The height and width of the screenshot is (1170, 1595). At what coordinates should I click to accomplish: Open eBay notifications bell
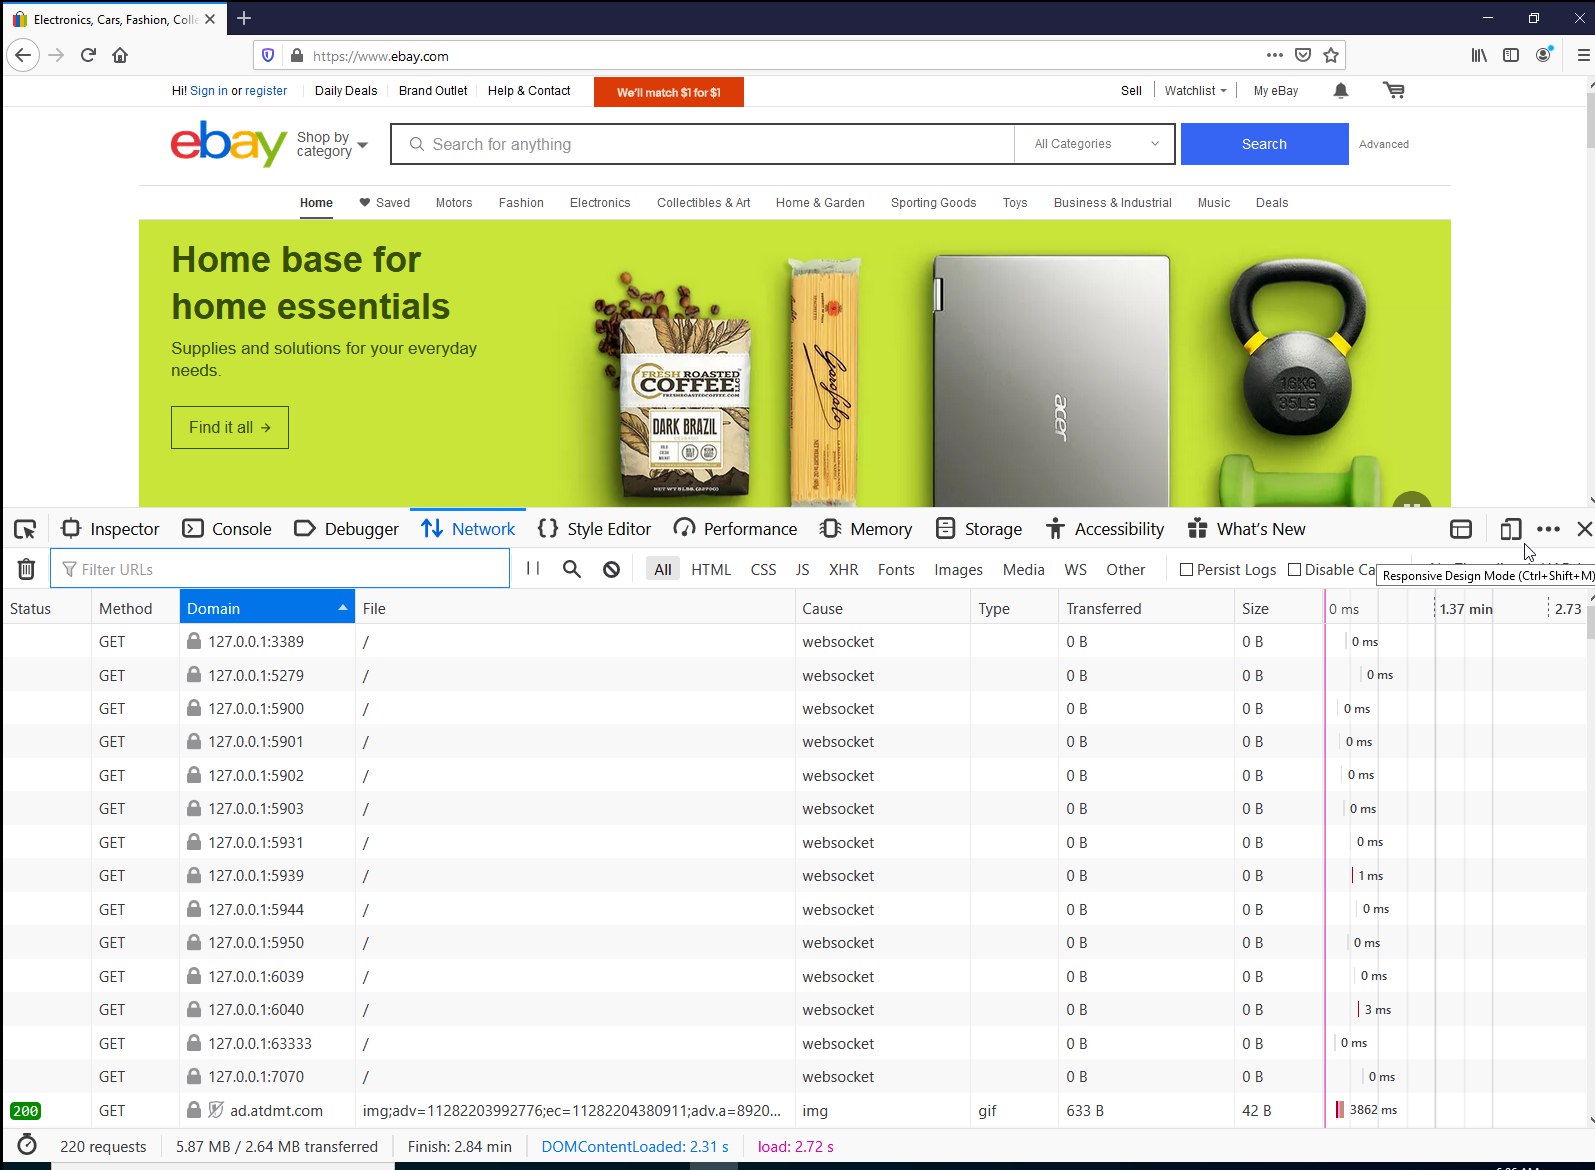(1341, 91)
